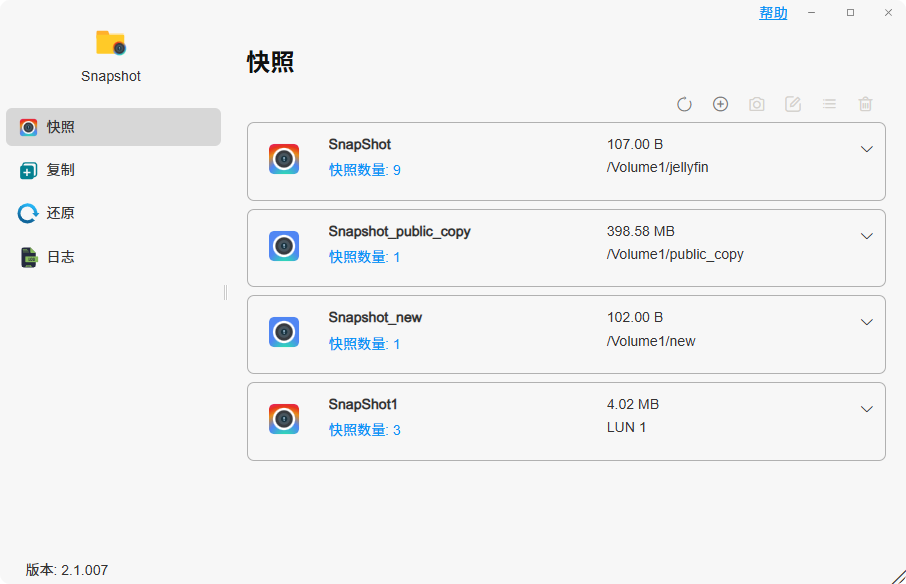Open the snapshot list toolbar icon
The image size is (906, 584).
tap(829, 104)
